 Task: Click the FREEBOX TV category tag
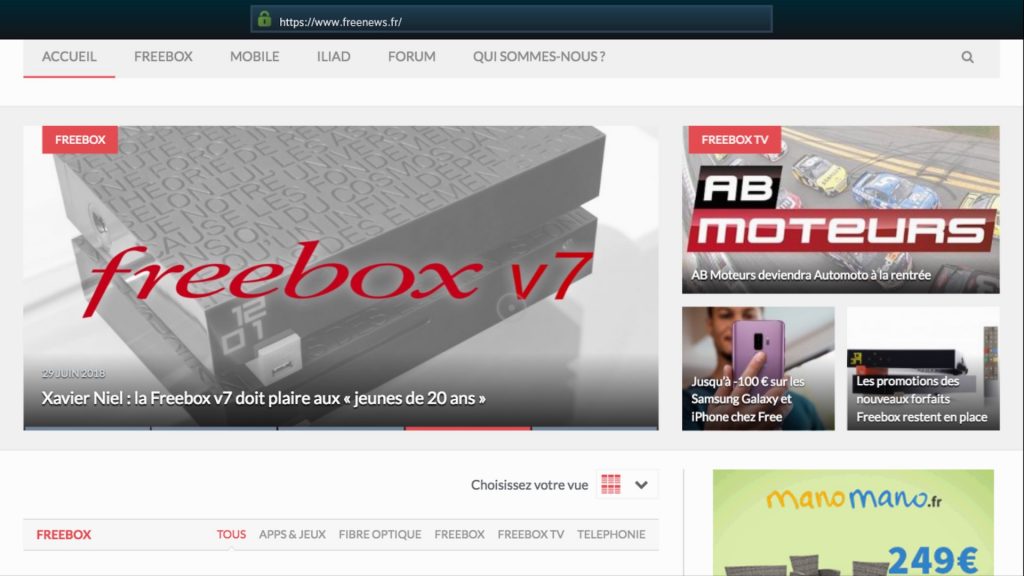click(x=735, y=140)
